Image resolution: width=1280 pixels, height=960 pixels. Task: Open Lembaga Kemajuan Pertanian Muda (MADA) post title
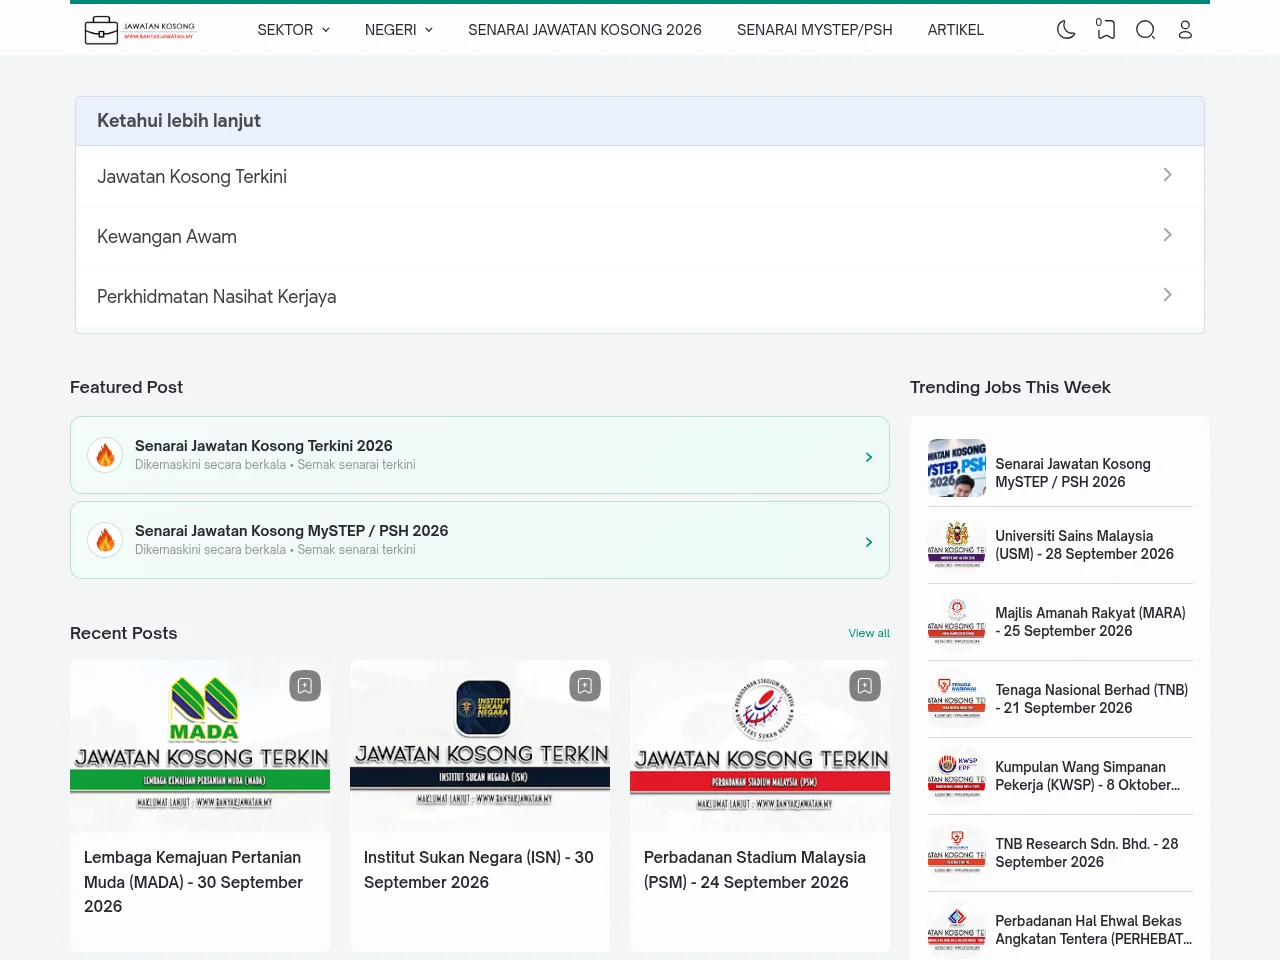(x=193, y=882)
